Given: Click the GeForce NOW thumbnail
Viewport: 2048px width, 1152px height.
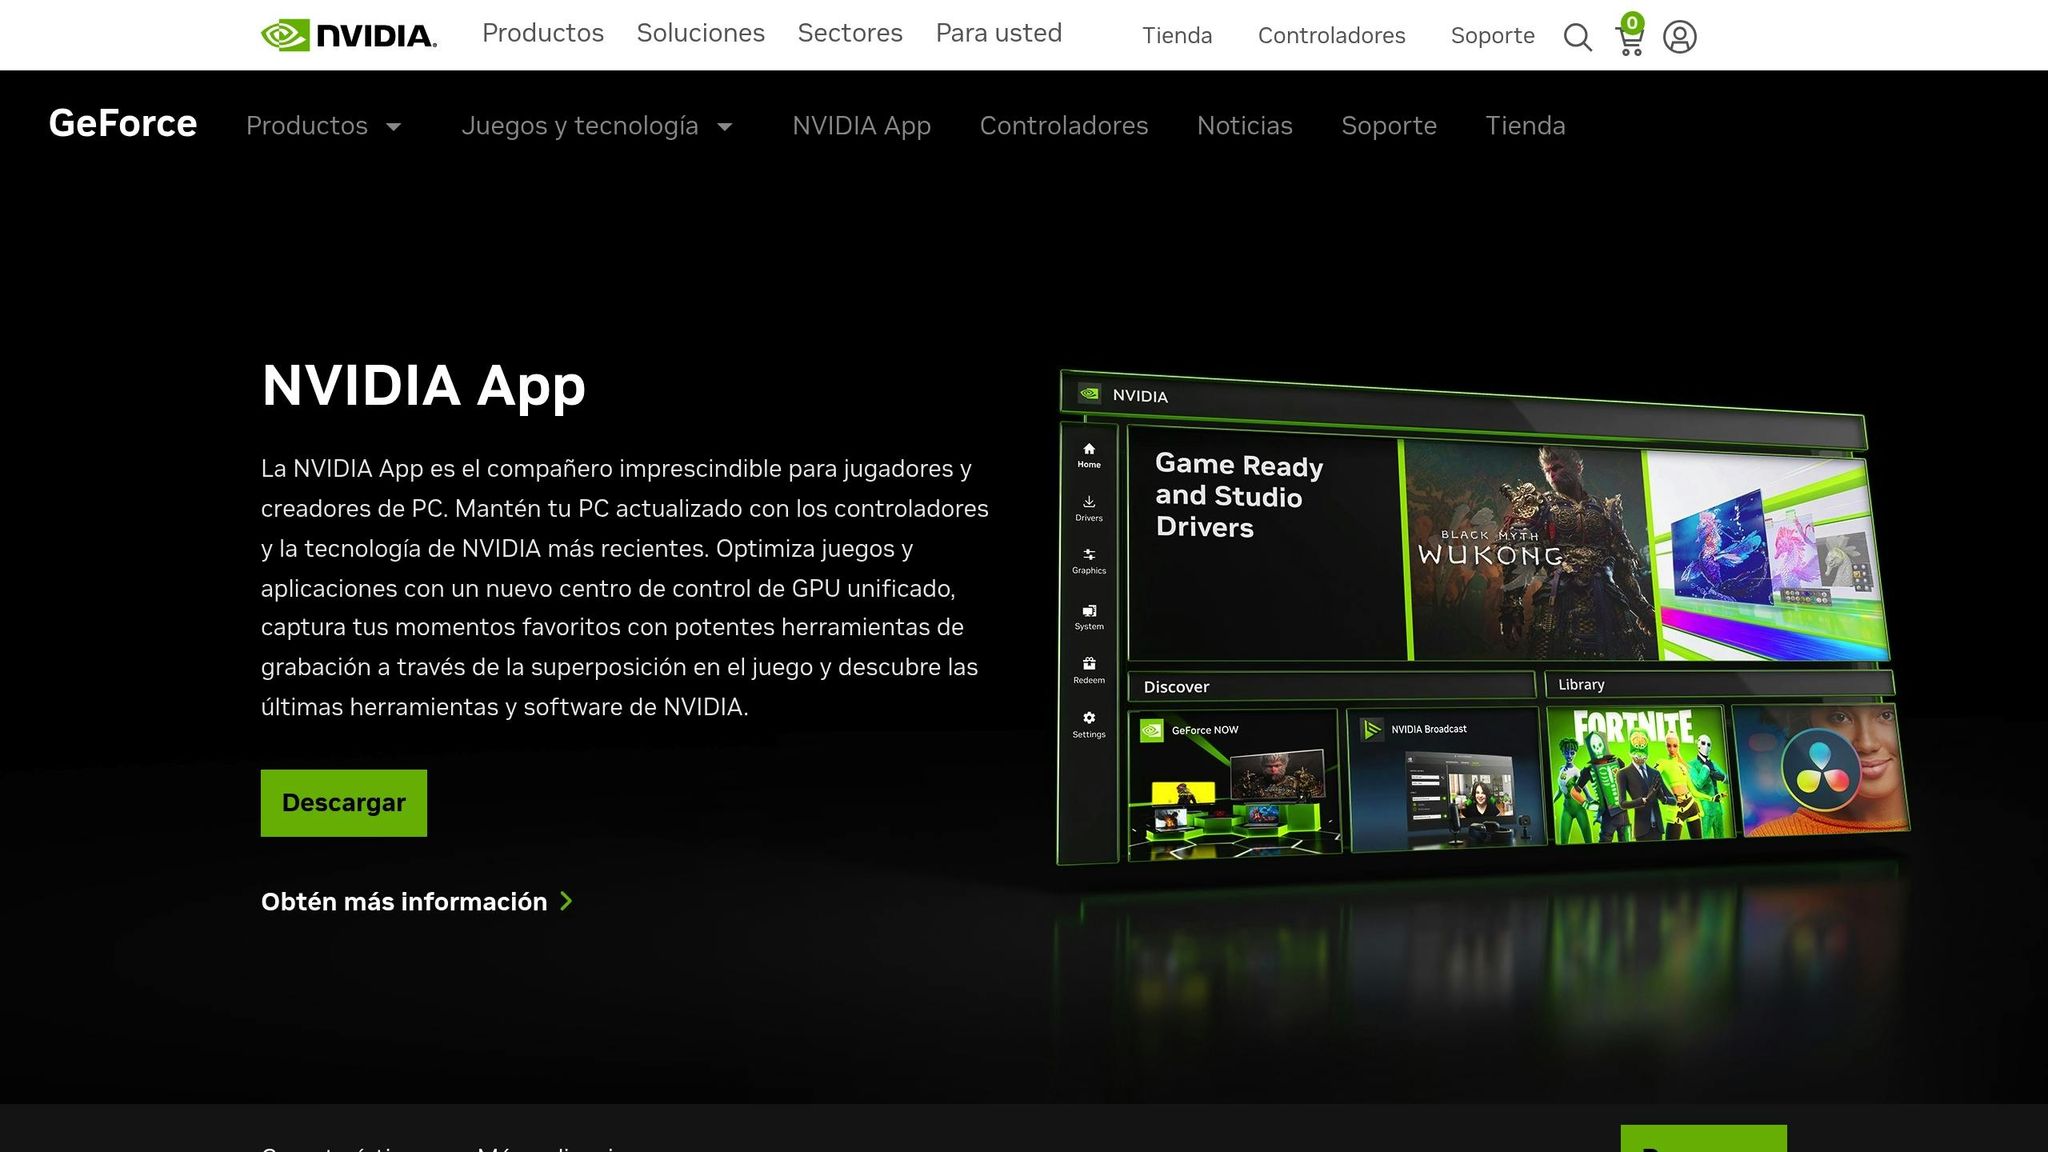Looking at the screenshot, I should click(x=1234, y=783).
